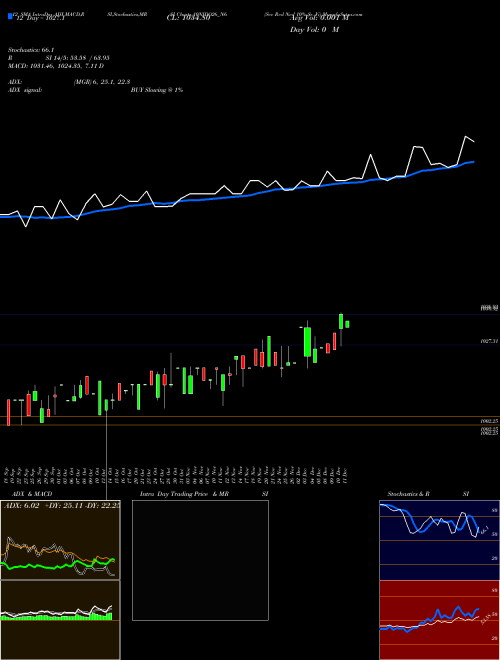The image size is (500, 660).
Task: Click the 'Stochastics & RSI' panel title
Action: click(428, 494)
